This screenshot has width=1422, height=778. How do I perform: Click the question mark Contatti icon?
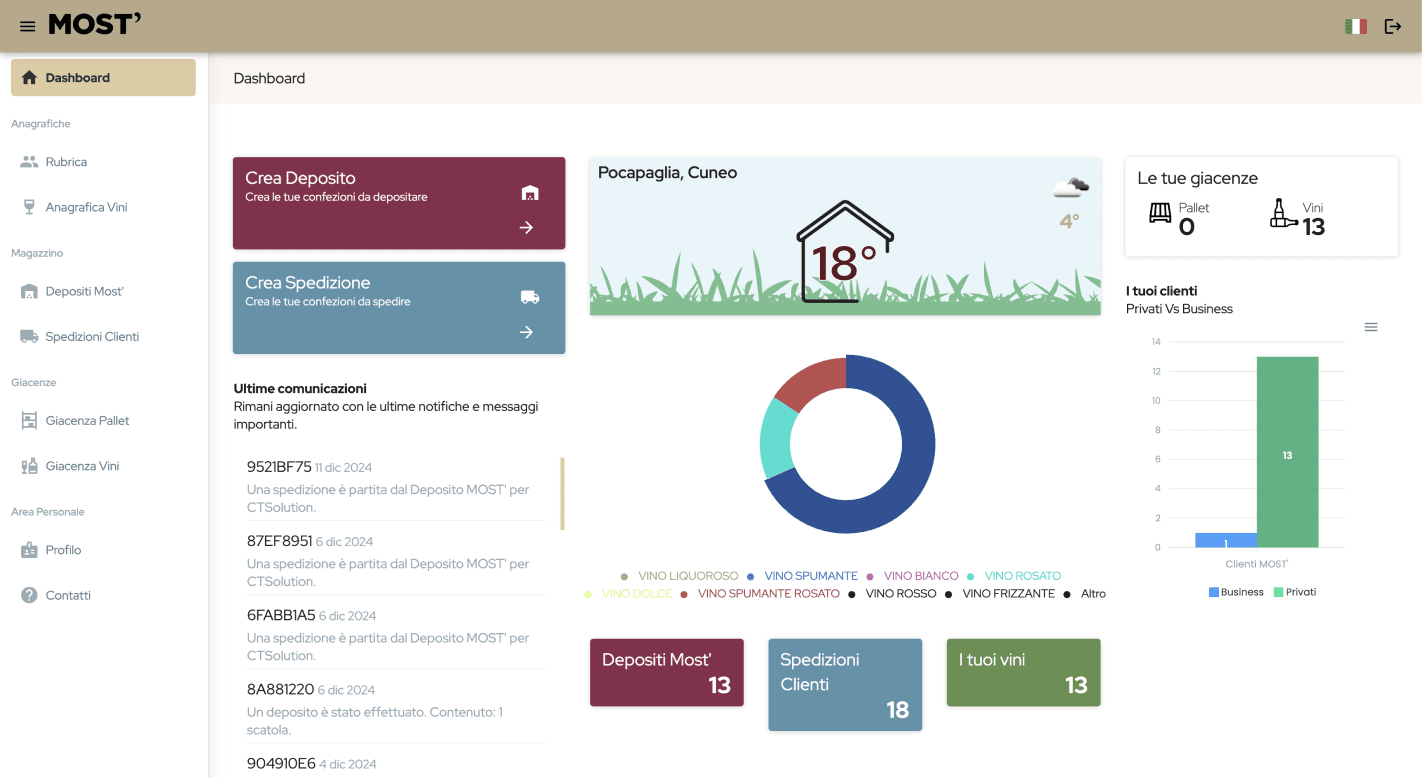[x=29, y=595]
